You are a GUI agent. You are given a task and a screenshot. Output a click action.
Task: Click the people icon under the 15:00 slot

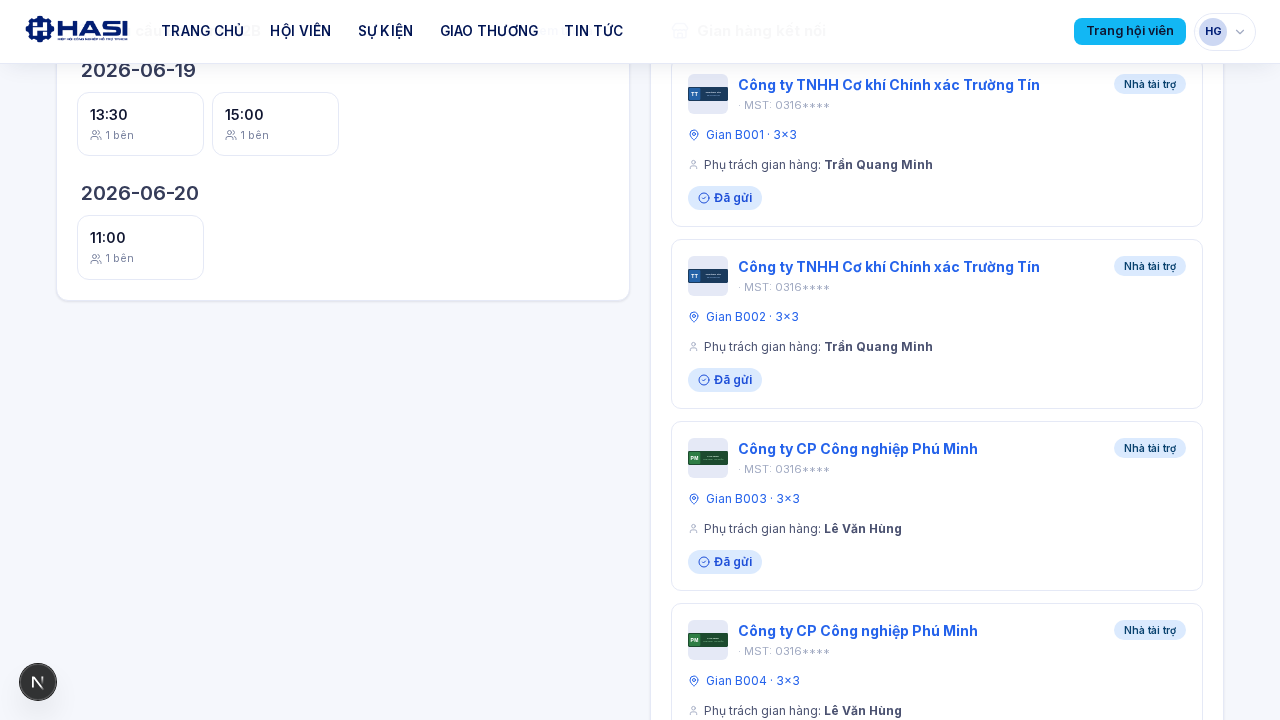coord(231,135)
